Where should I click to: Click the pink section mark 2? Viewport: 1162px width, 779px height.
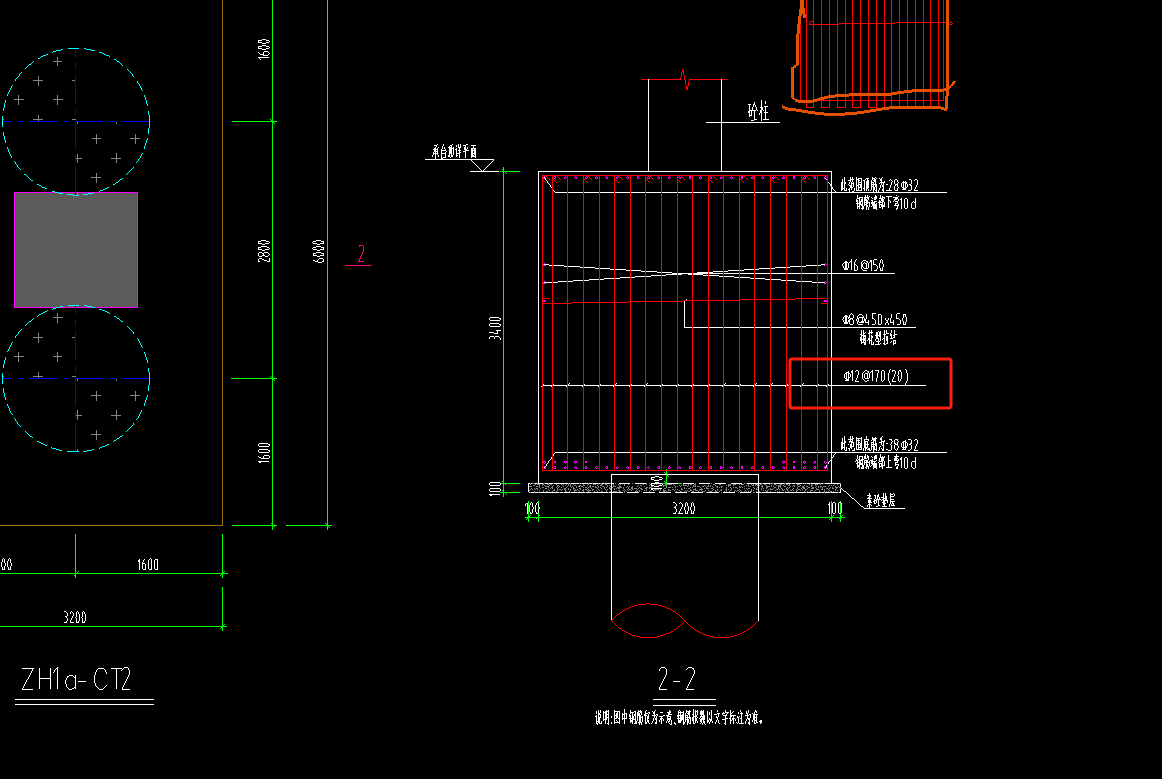click(361, 254)
